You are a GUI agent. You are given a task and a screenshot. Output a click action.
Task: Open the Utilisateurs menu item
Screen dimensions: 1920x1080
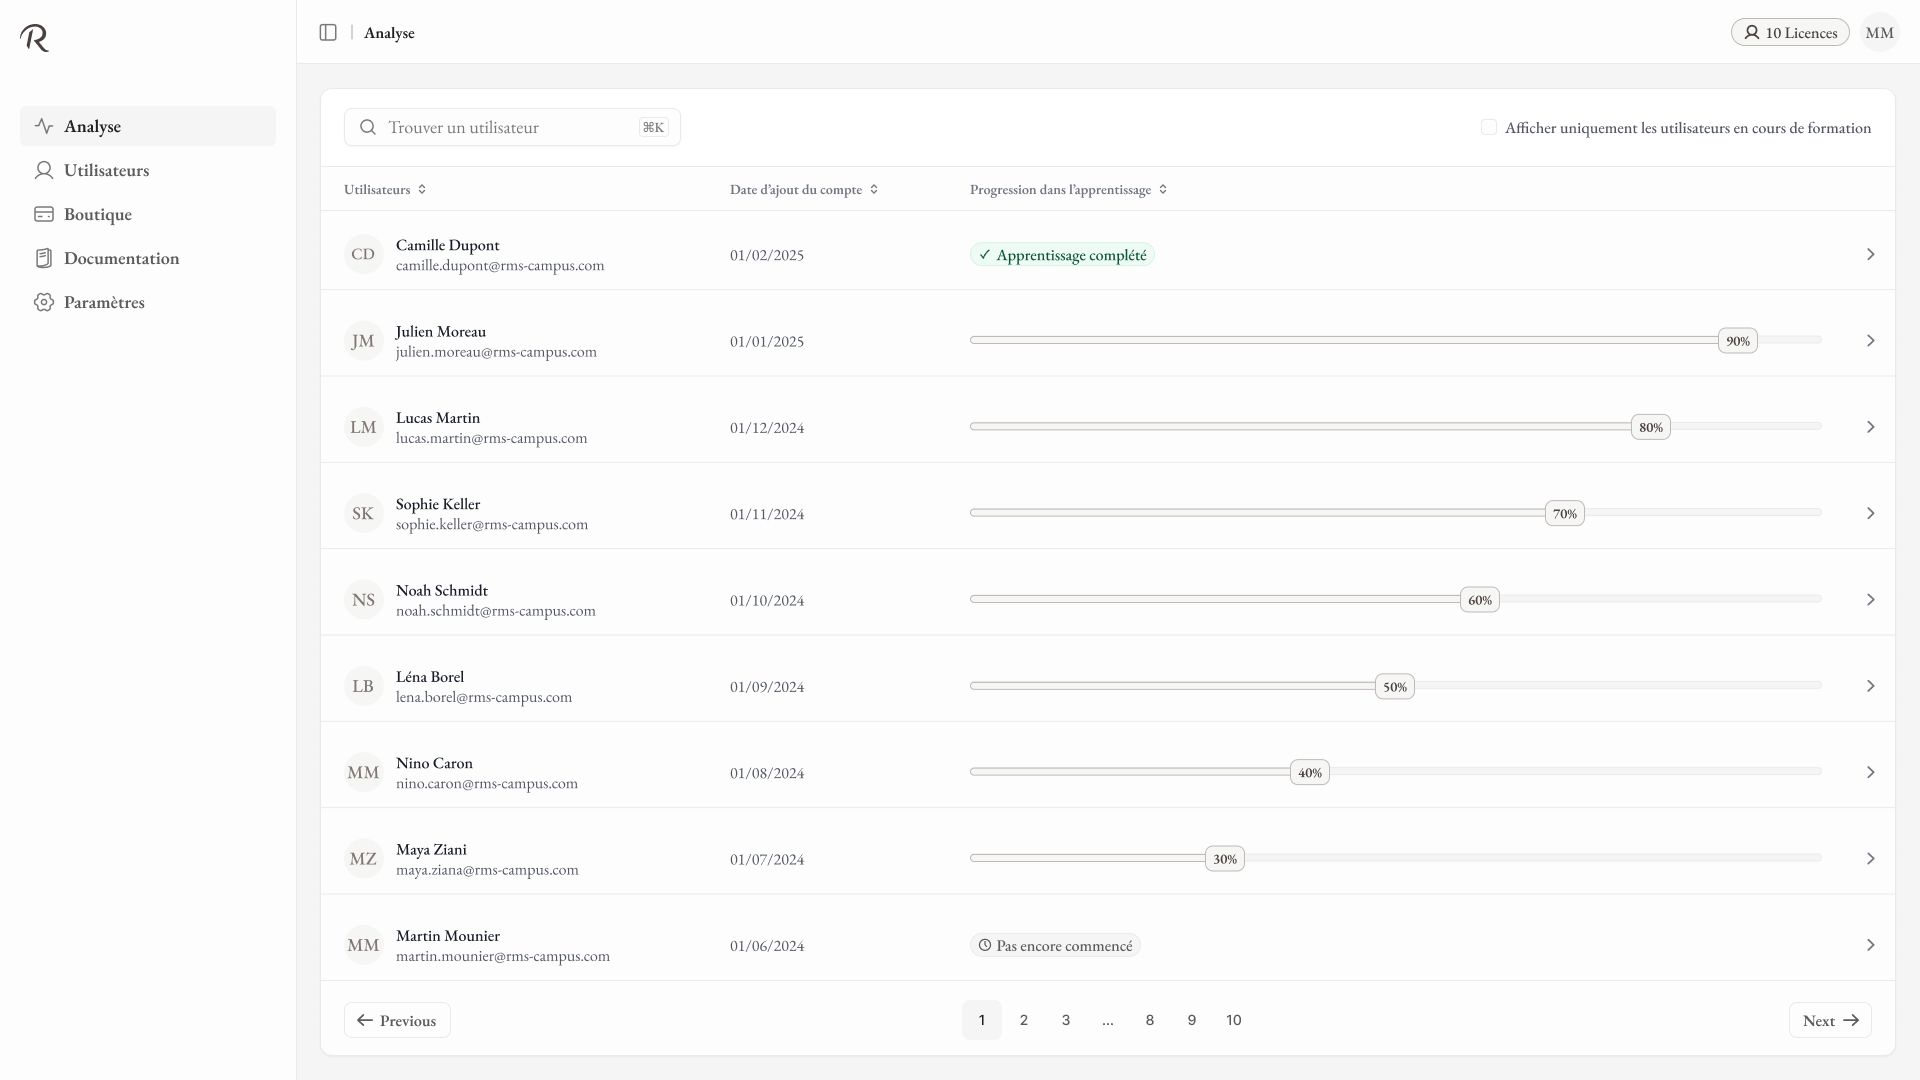coord(106,170)
